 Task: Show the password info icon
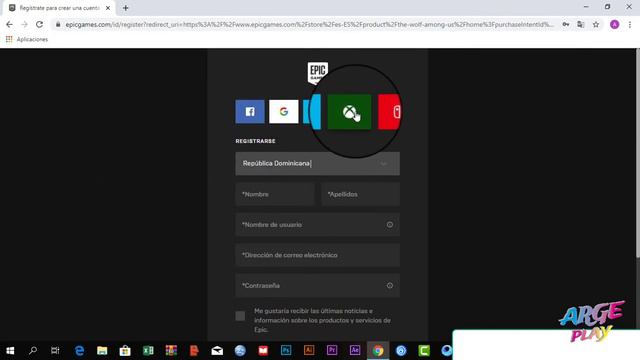(390, 285)
